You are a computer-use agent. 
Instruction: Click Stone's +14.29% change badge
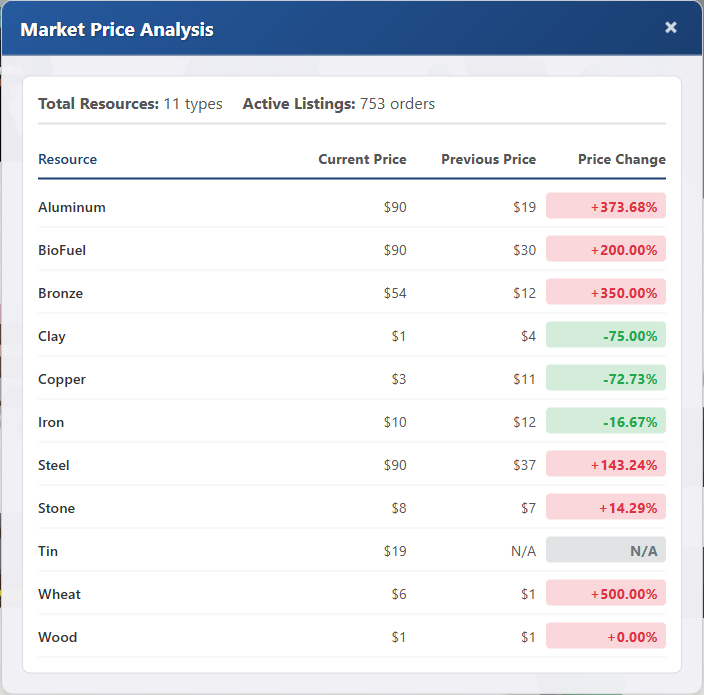(x=606, y=508)
